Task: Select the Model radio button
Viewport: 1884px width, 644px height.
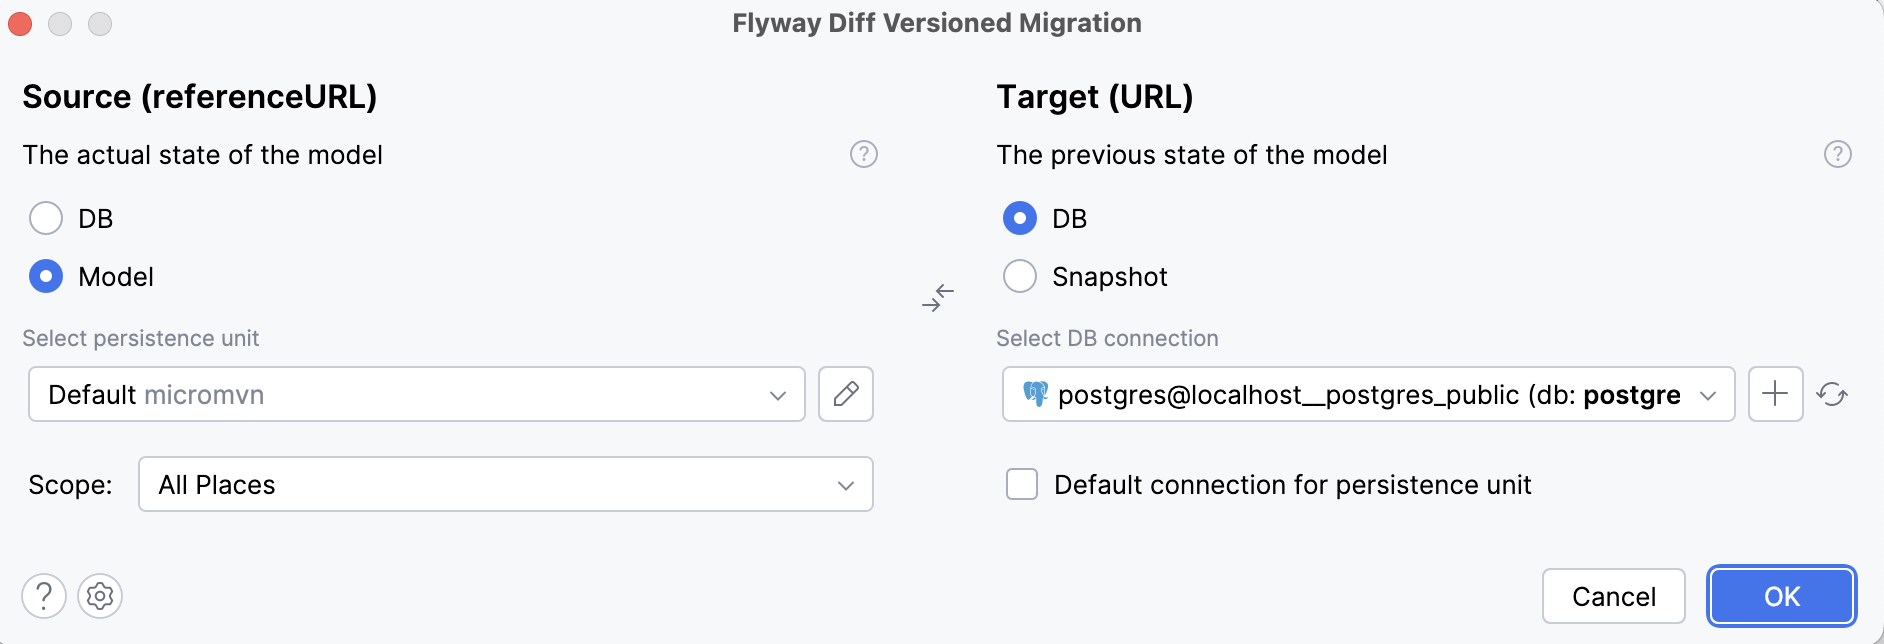Action: (x=46, y=276)
